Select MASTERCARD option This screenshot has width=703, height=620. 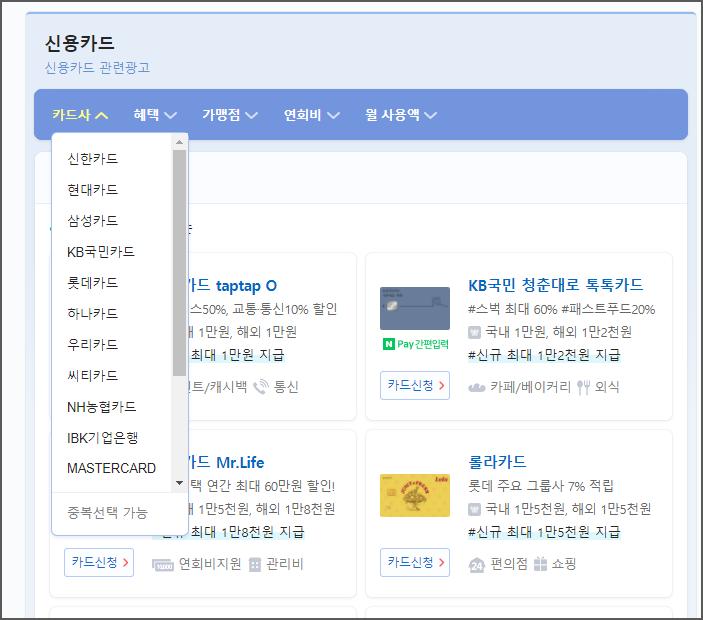(x=111, y=468)
